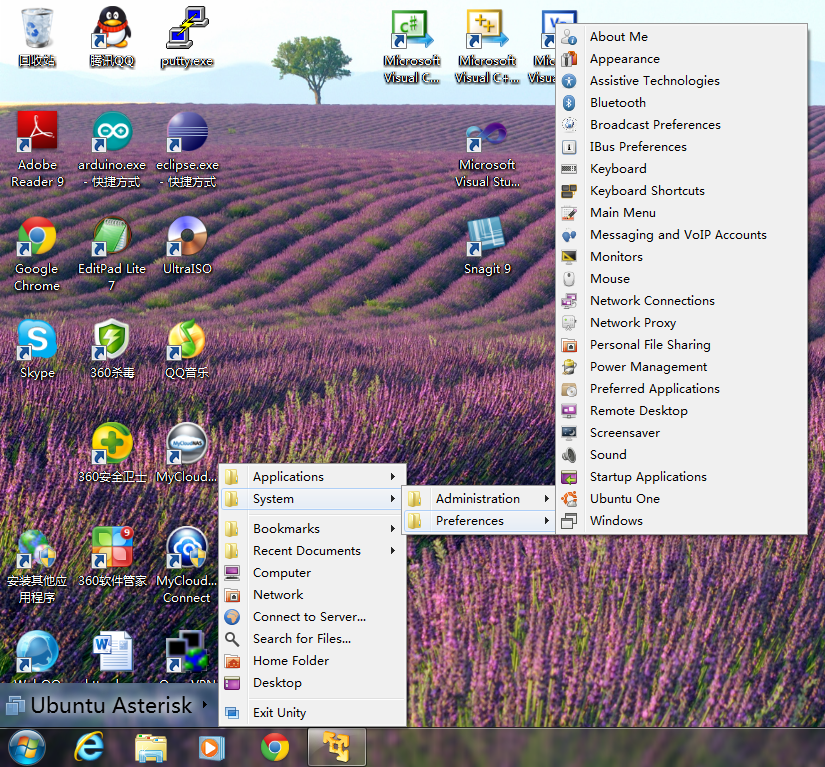Open About Me preferences
This screenshot has width=825, height=767.
coord(681,37)
